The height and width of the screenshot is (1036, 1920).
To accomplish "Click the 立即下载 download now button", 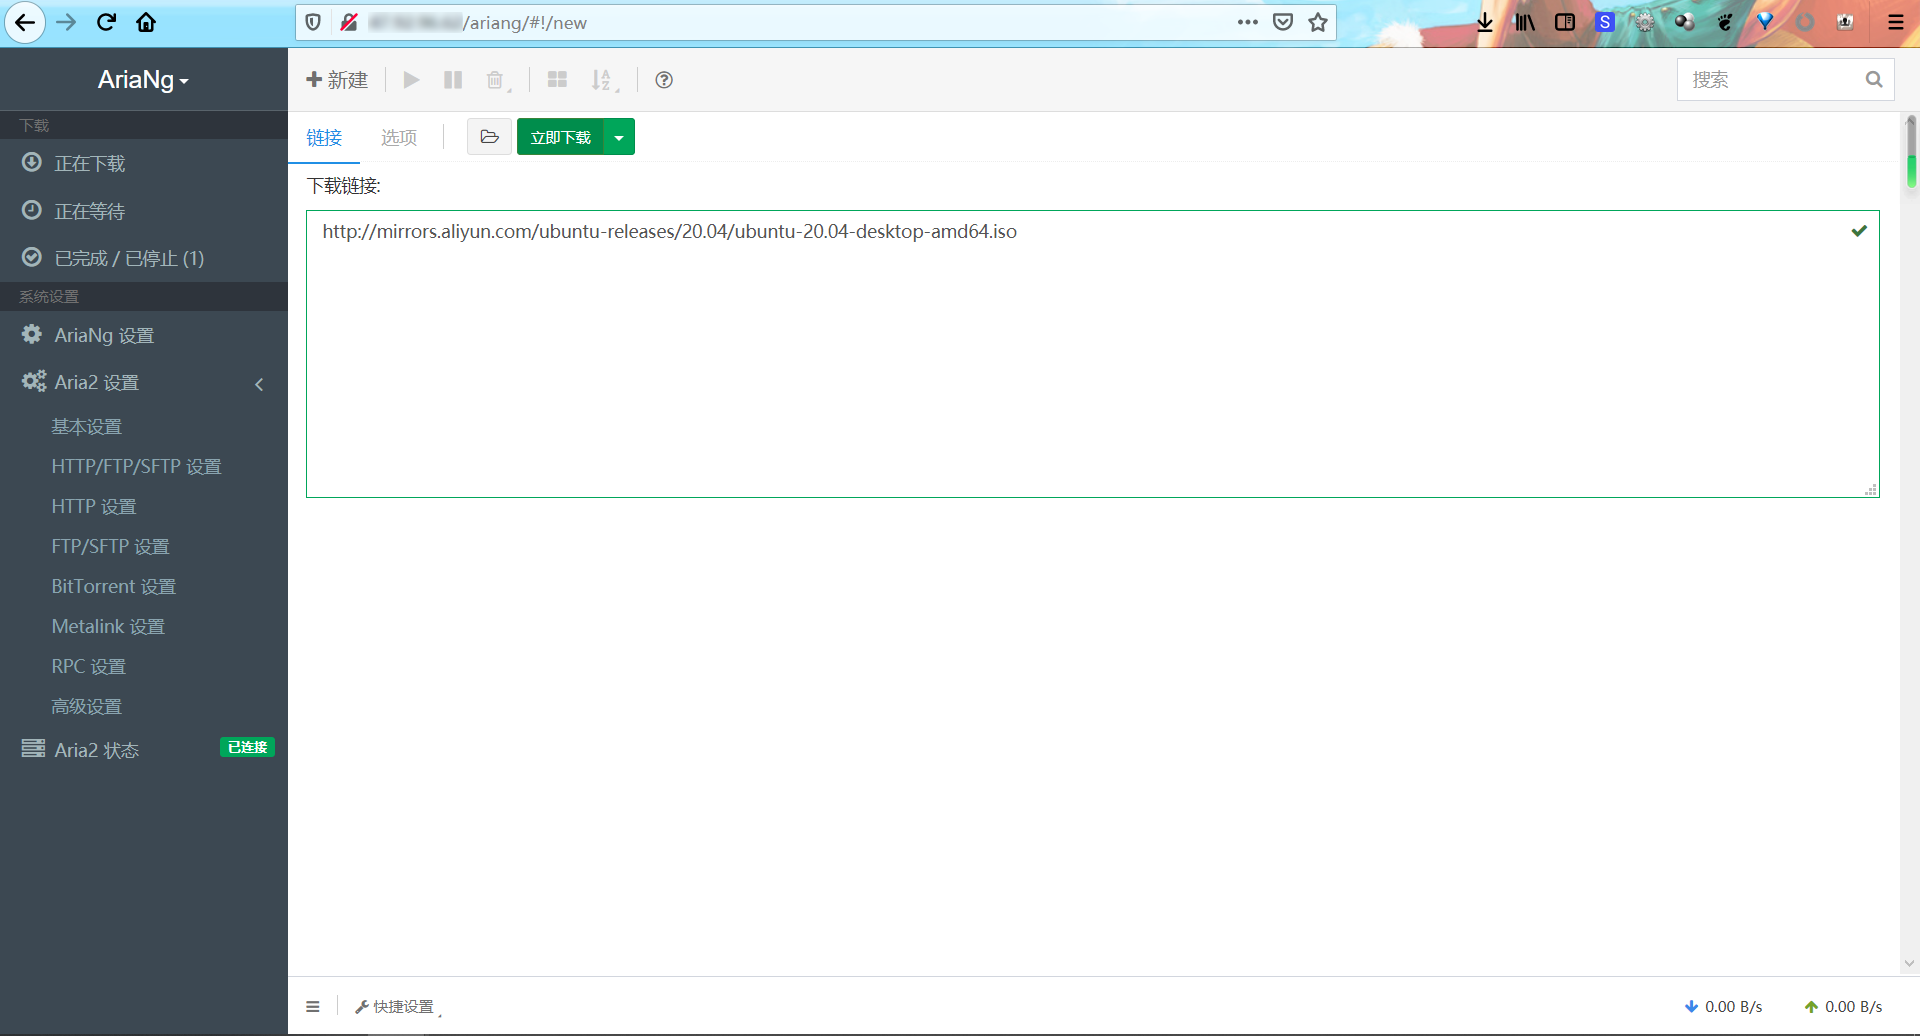I will click(x=560, y=137).
